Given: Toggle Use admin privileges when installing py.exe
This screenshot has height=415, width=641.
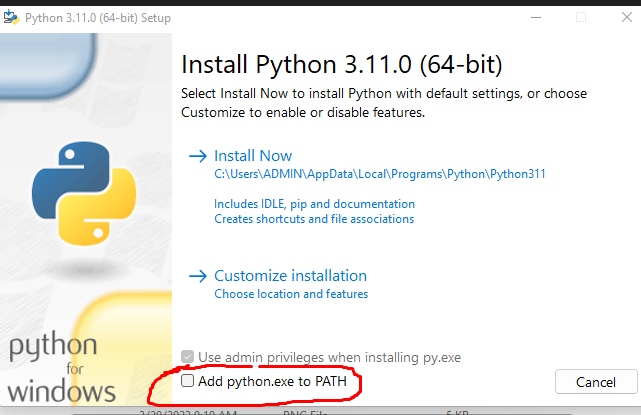Looking at the screenshot, I should coord(188,357).
